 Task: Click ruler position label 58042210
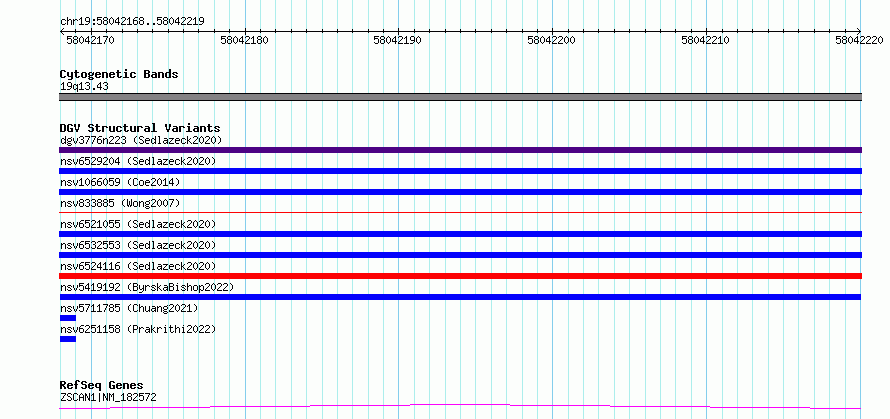[705, 40]
